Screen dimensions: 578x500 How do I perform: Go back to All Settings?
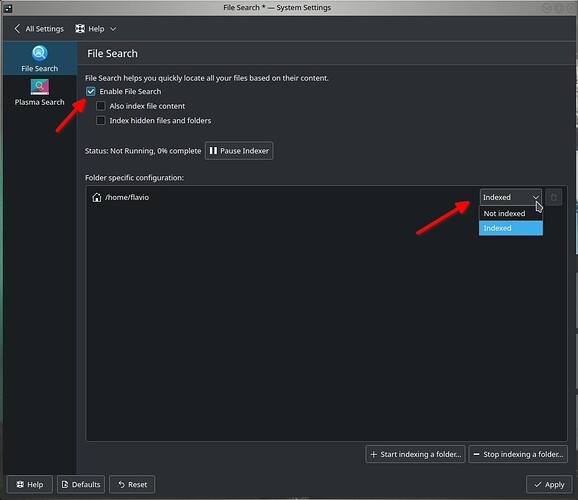point(39,29)
